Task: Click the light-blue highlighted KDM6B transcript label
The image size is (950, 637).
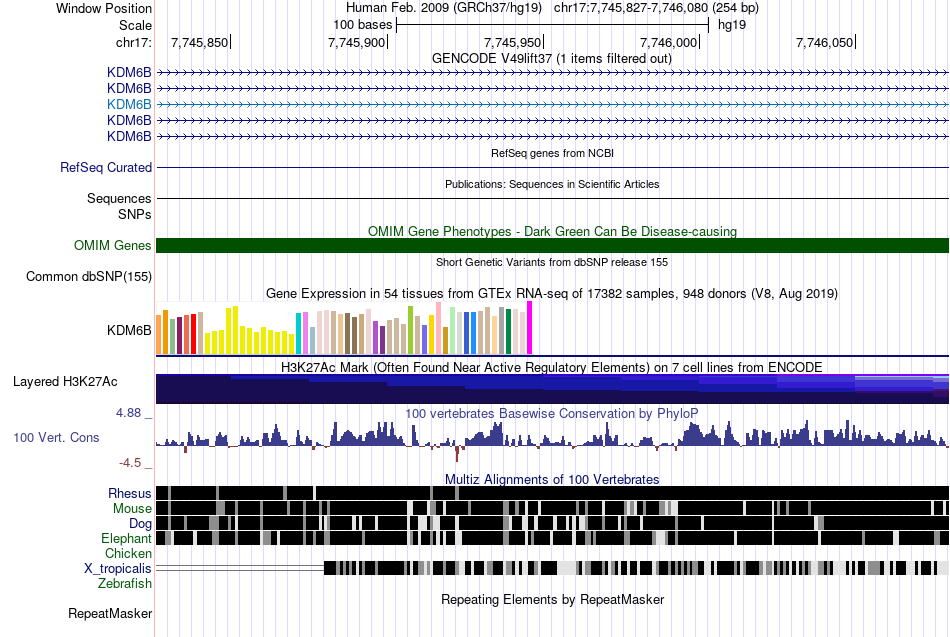Action: tap(129, 104)
